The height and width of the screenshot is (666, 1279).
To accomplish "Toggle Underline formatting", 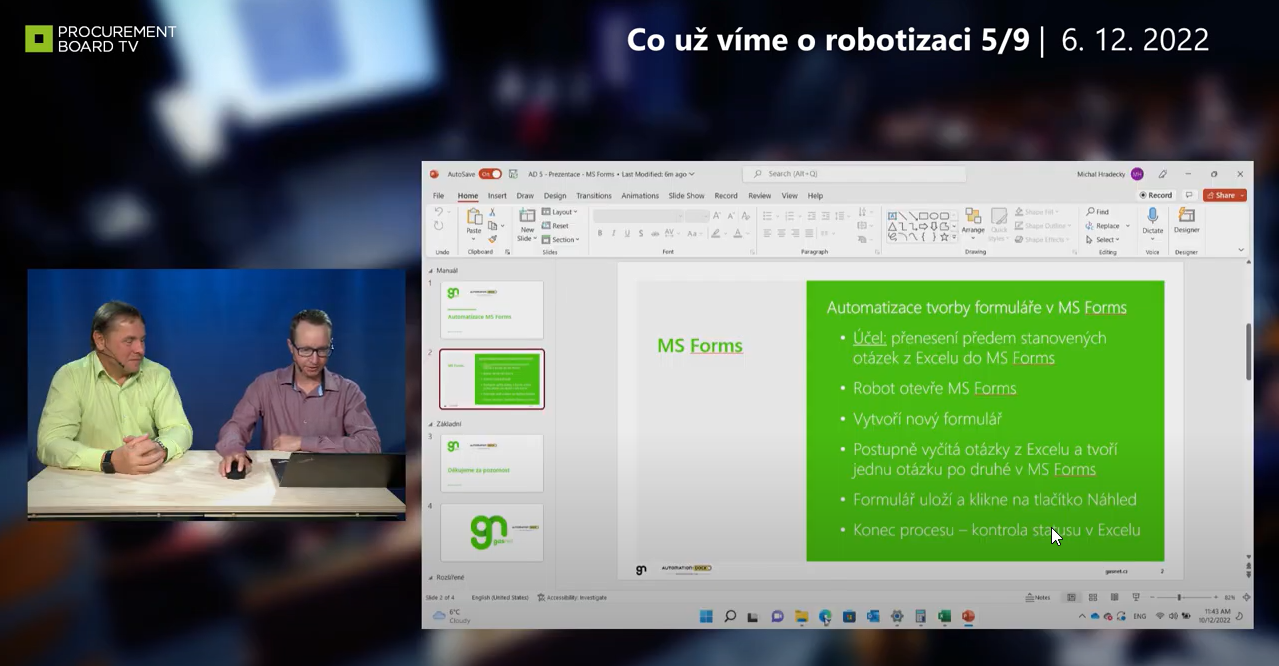I will click(628, 234).
